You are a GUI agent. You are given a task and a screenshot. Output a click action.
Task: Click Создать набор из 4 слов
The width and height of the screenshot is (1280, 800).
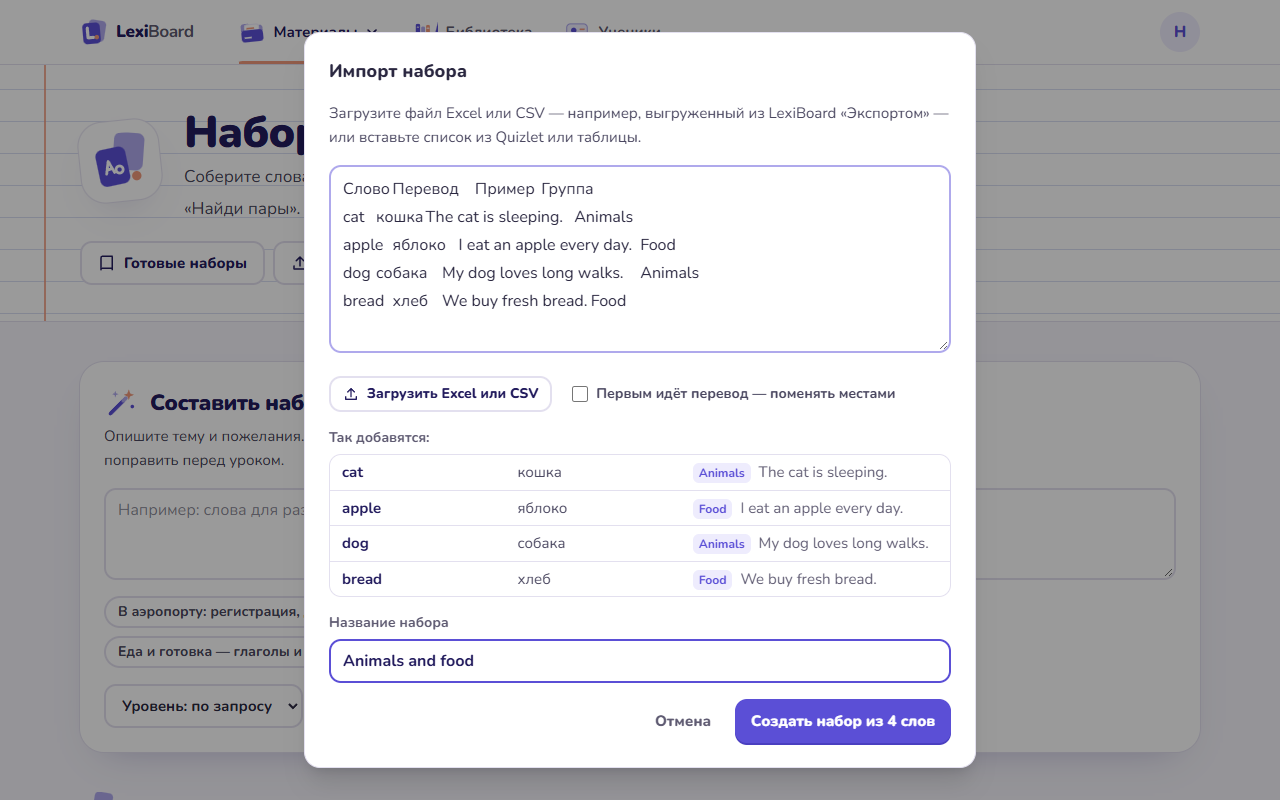pyautogui.click(x=843, y=721)
